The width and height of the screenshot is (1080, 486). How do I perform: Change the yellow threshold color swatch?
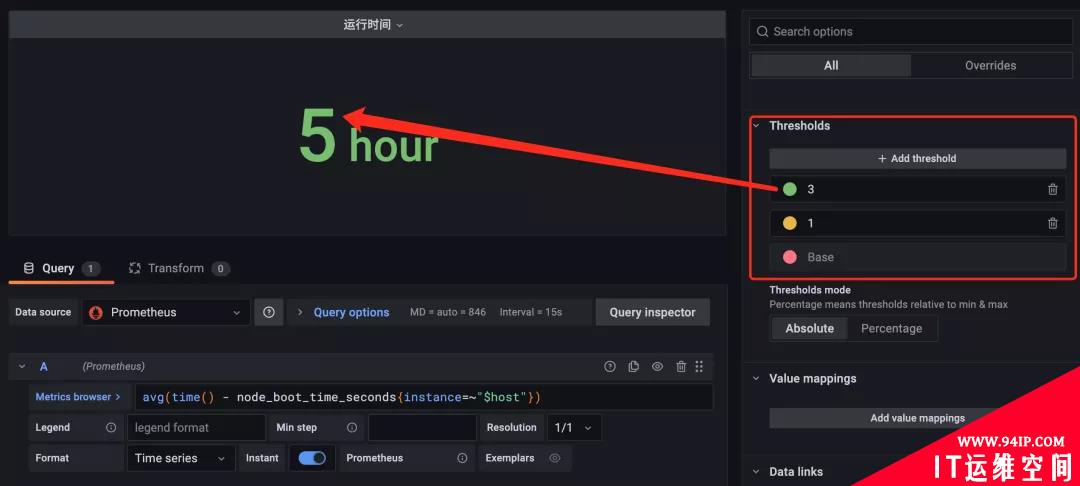(x=789, y=223)
